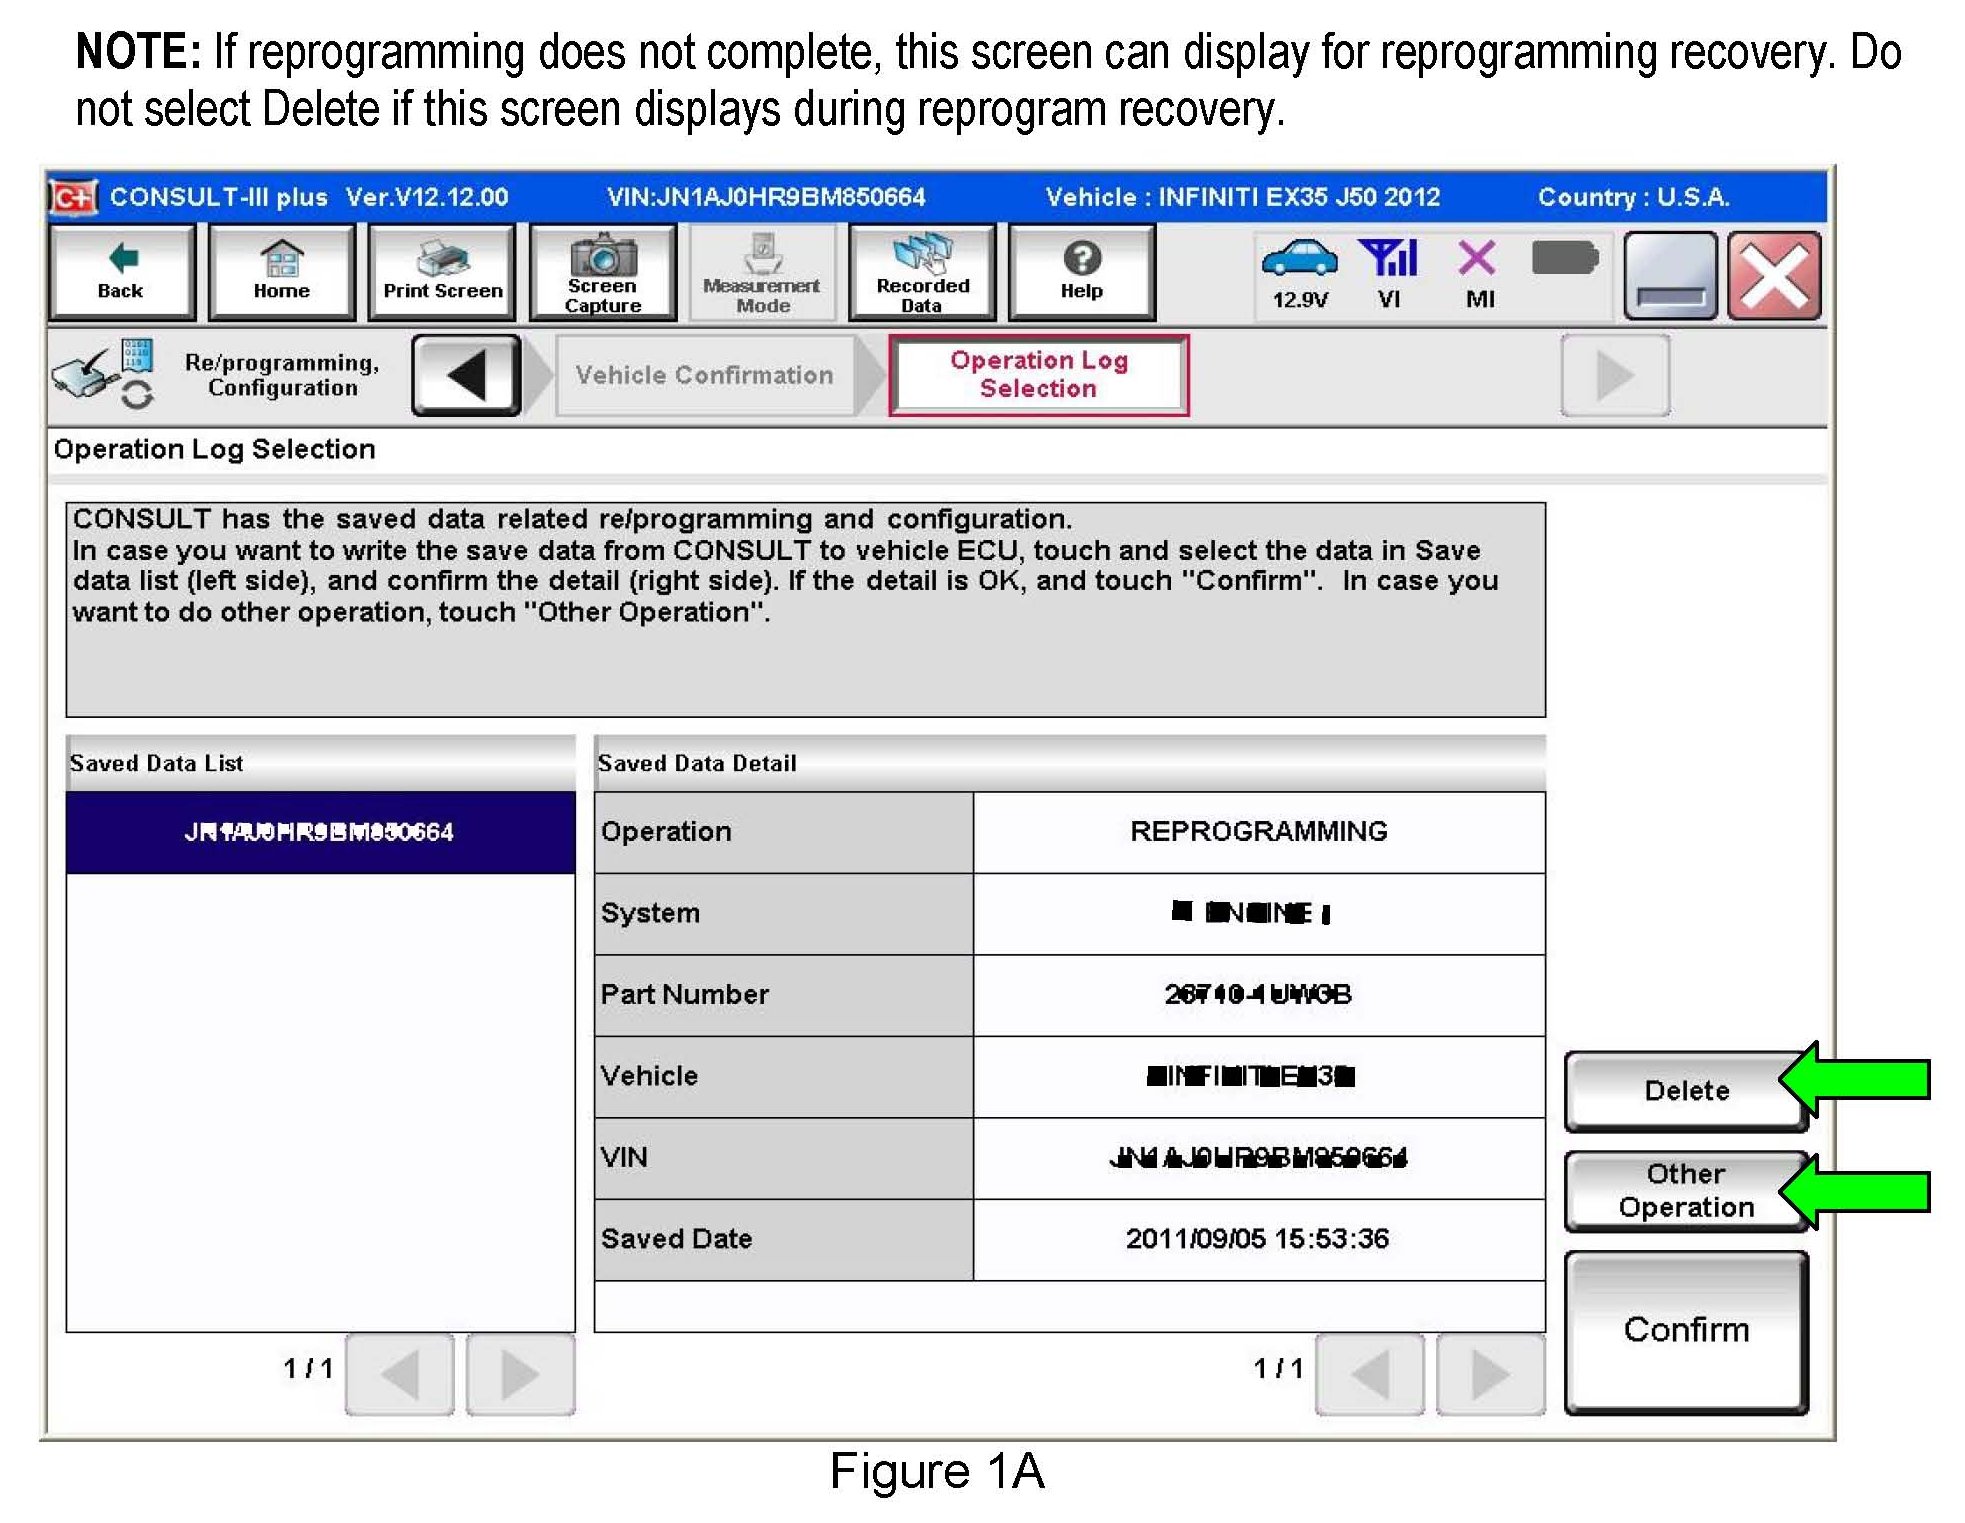Screen dimensions: 1965x1523
Task: Click black previous step arrow button
Action: (466, 375)
